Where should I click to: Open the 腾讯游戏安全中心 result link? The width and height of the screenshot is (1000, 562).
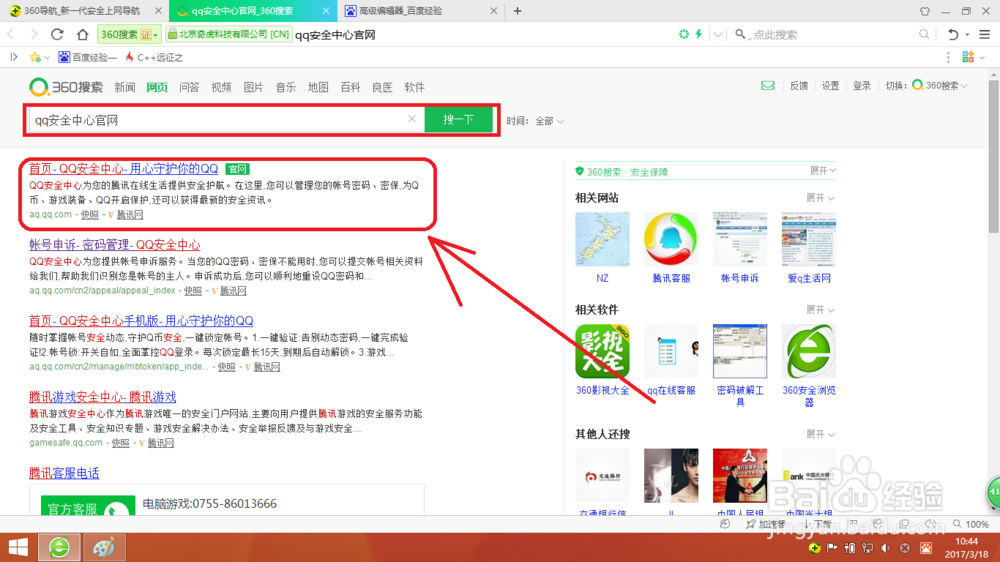pos(103,397)
